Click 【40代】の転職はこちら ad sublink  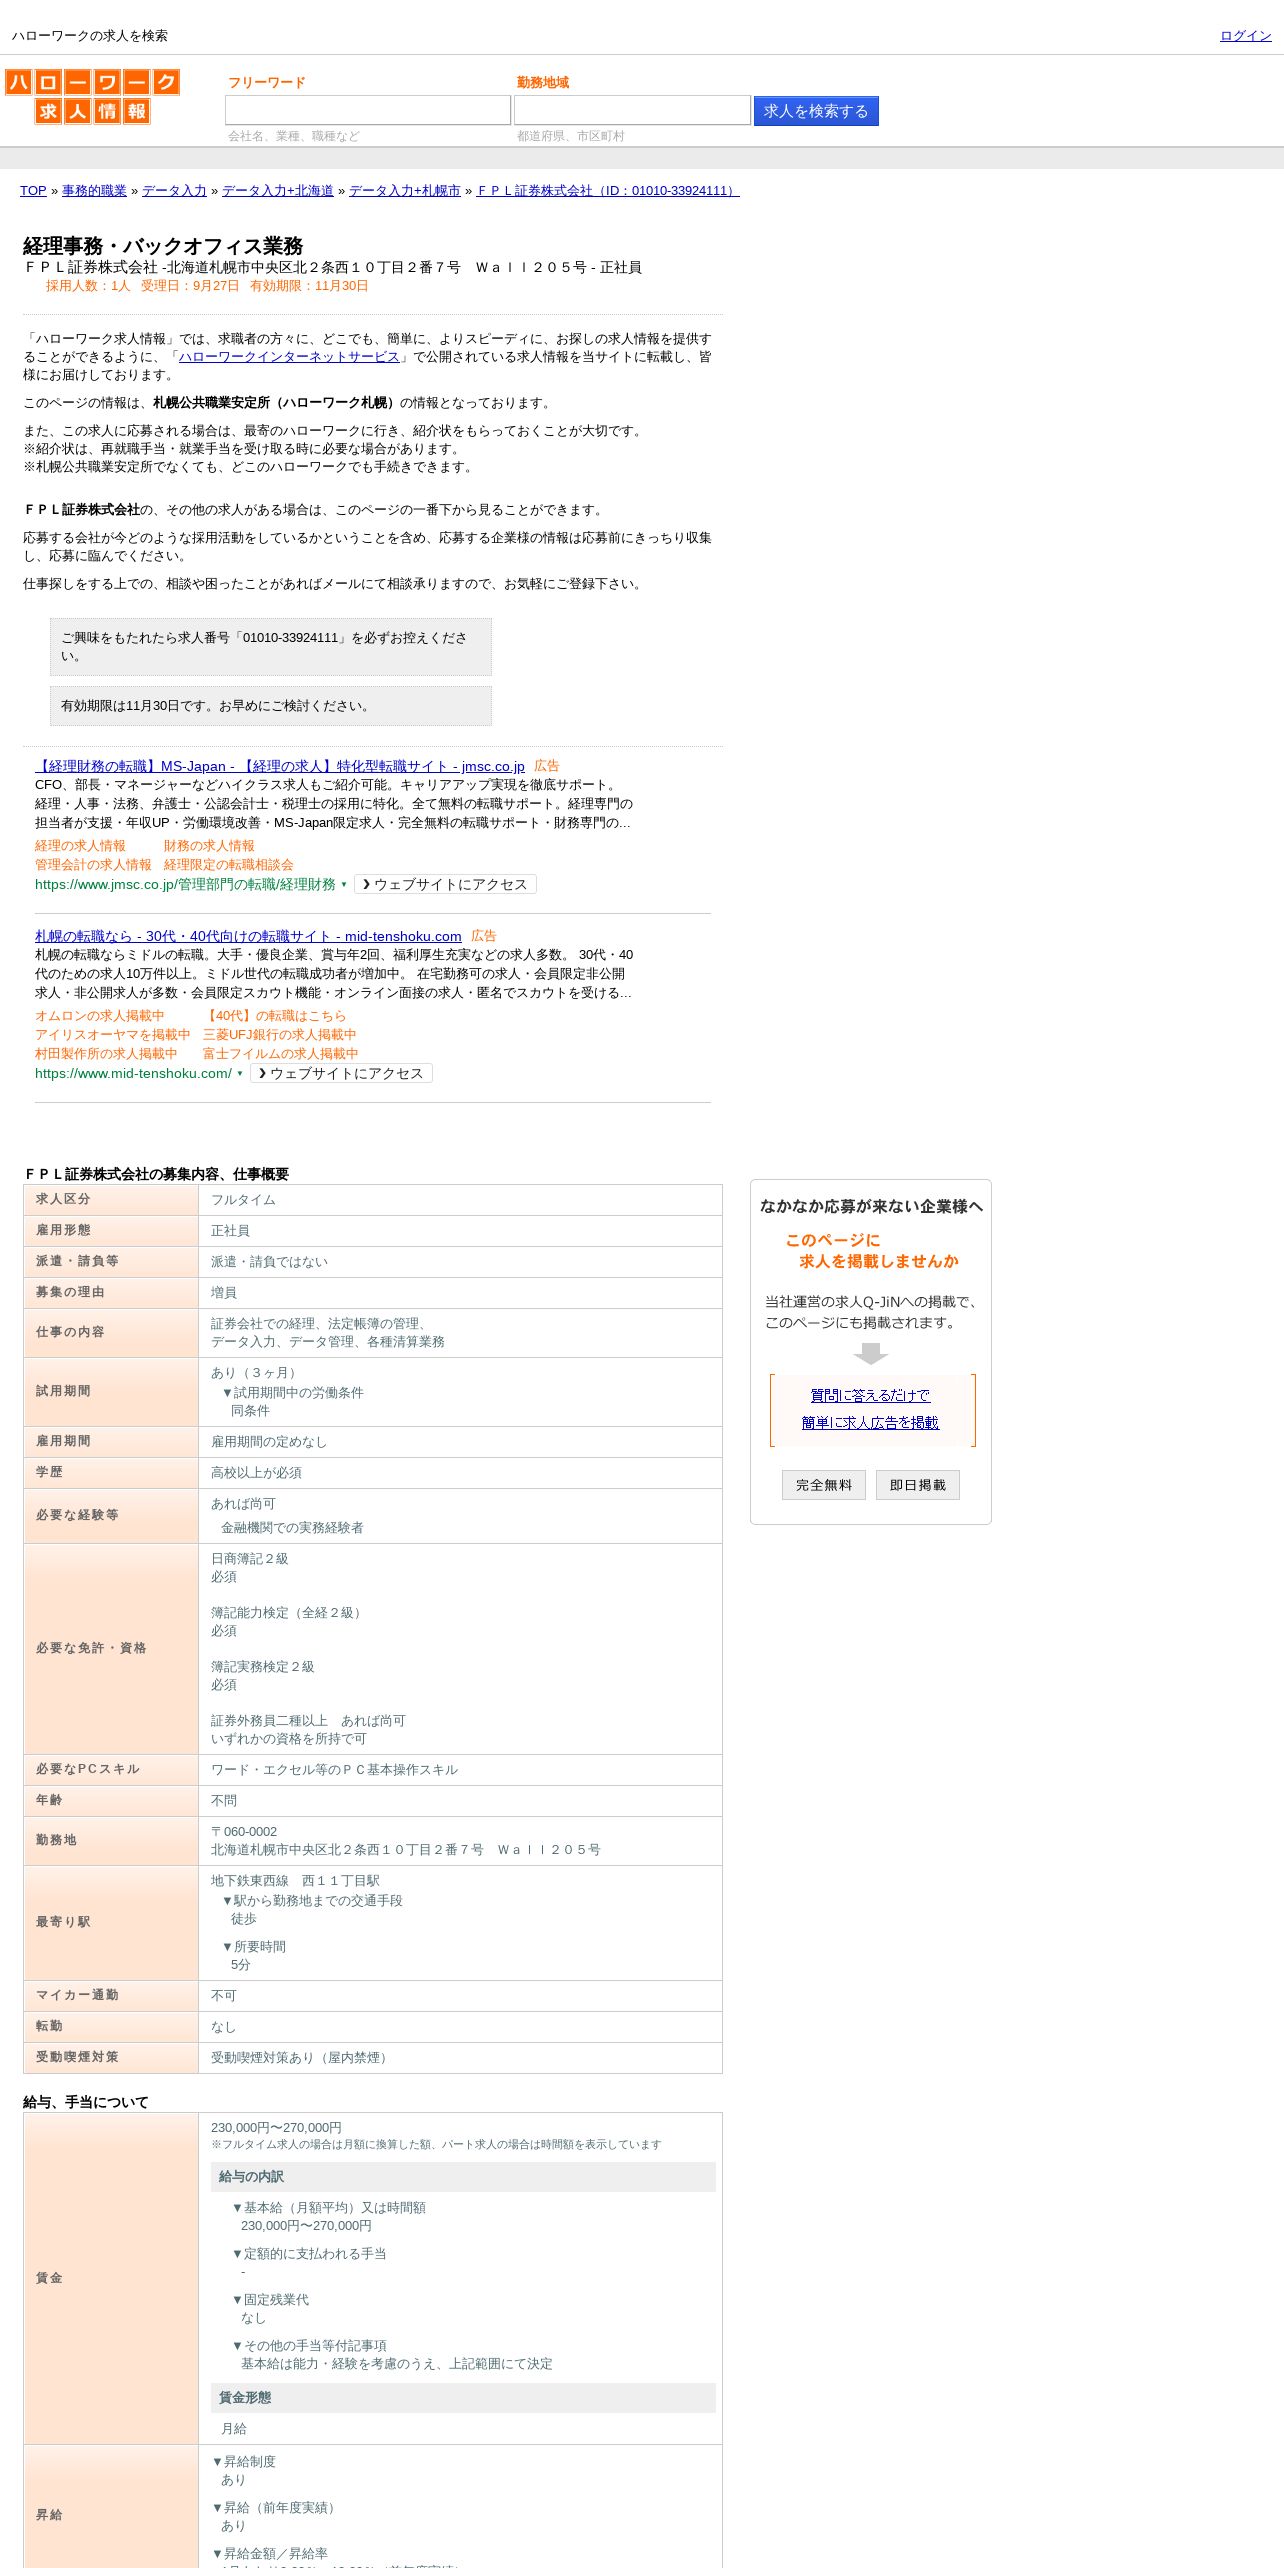coord(275,1016)
